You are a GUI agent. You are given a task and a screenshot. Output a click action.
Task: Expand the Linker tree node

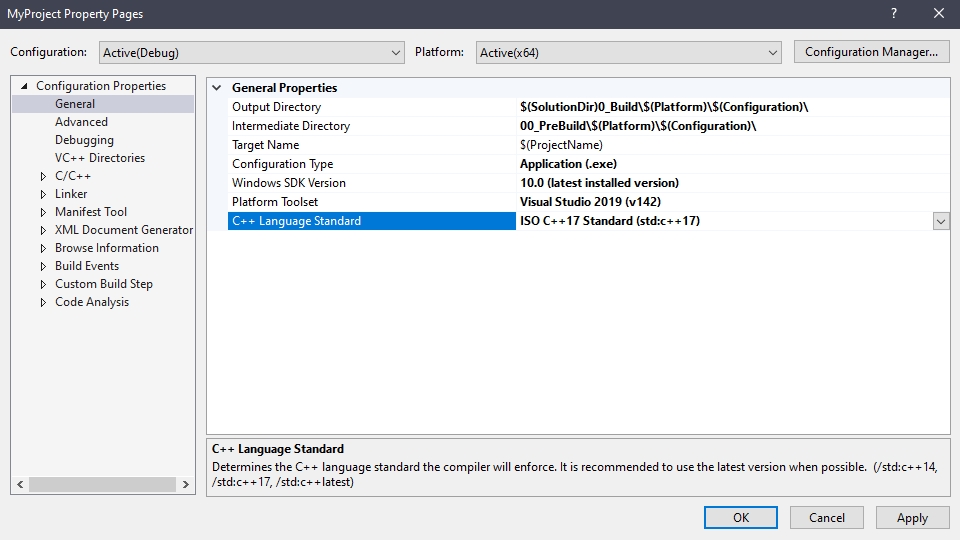pyautogui.click(x=43, y=194)
